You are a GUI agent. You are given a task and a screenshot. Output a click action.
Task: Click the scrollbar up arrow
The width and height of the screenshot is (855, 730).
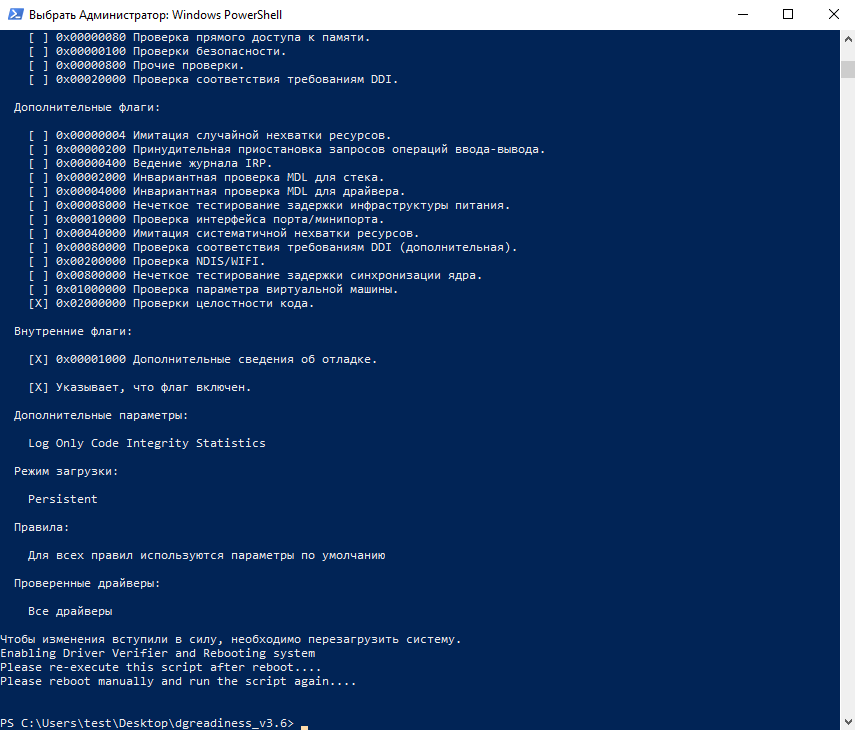[846, 39]
